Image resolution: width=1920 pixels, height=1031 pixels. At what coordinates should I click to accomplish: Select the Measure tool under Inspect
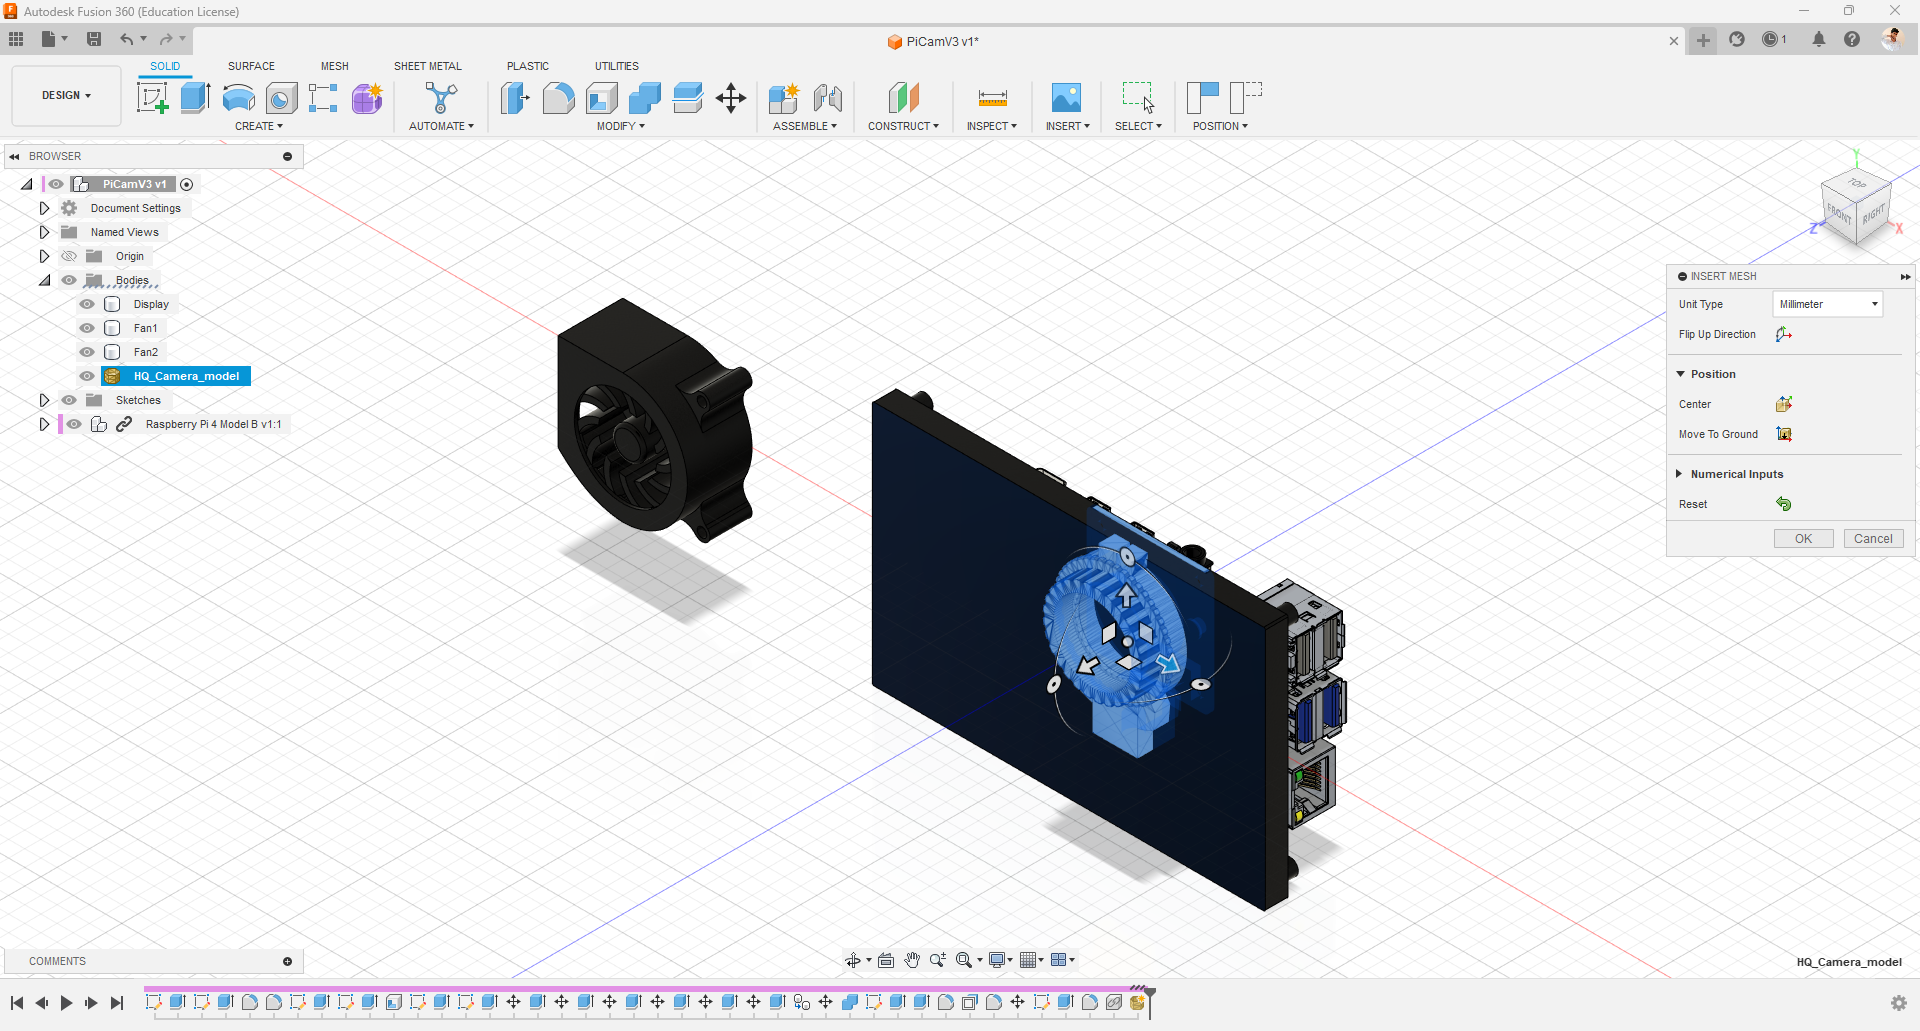click(x=991, y=99)
